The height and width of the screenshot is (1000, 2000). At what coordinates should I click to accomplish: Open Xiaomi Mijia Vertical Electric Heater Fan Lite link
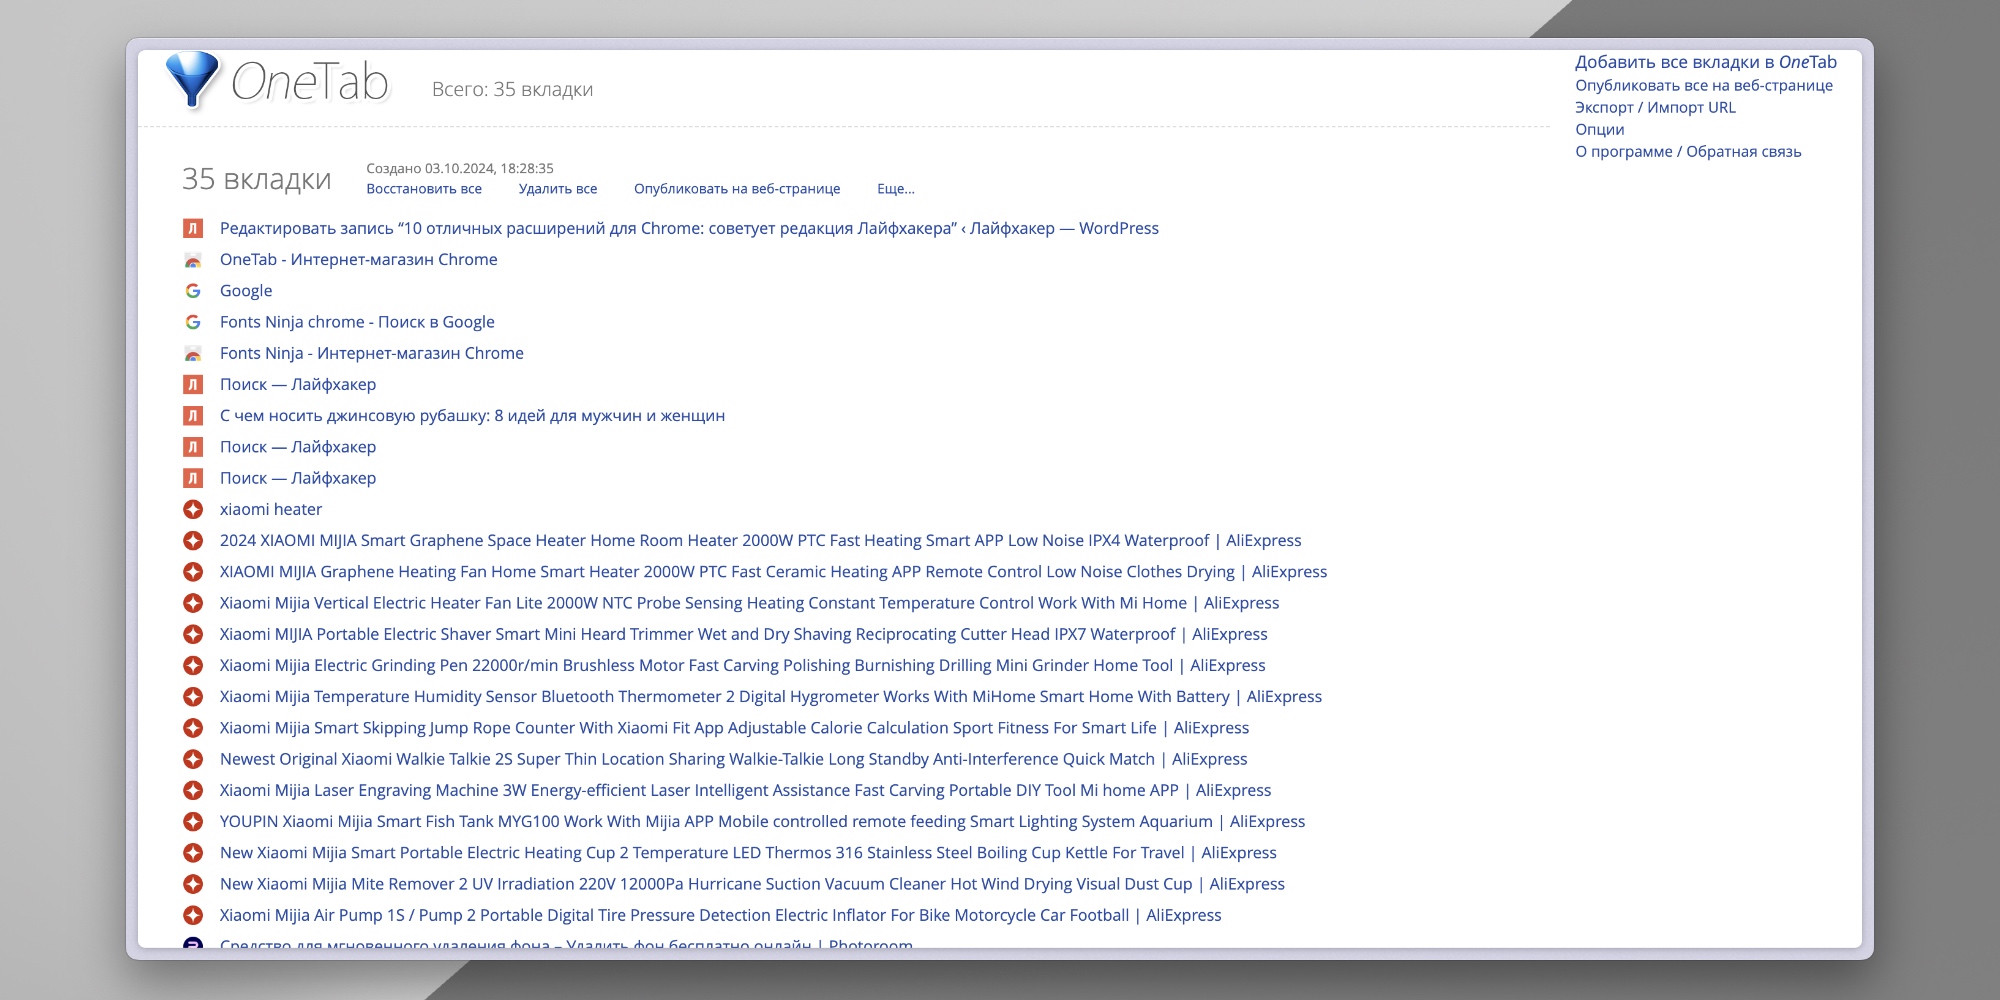(750, 603)
